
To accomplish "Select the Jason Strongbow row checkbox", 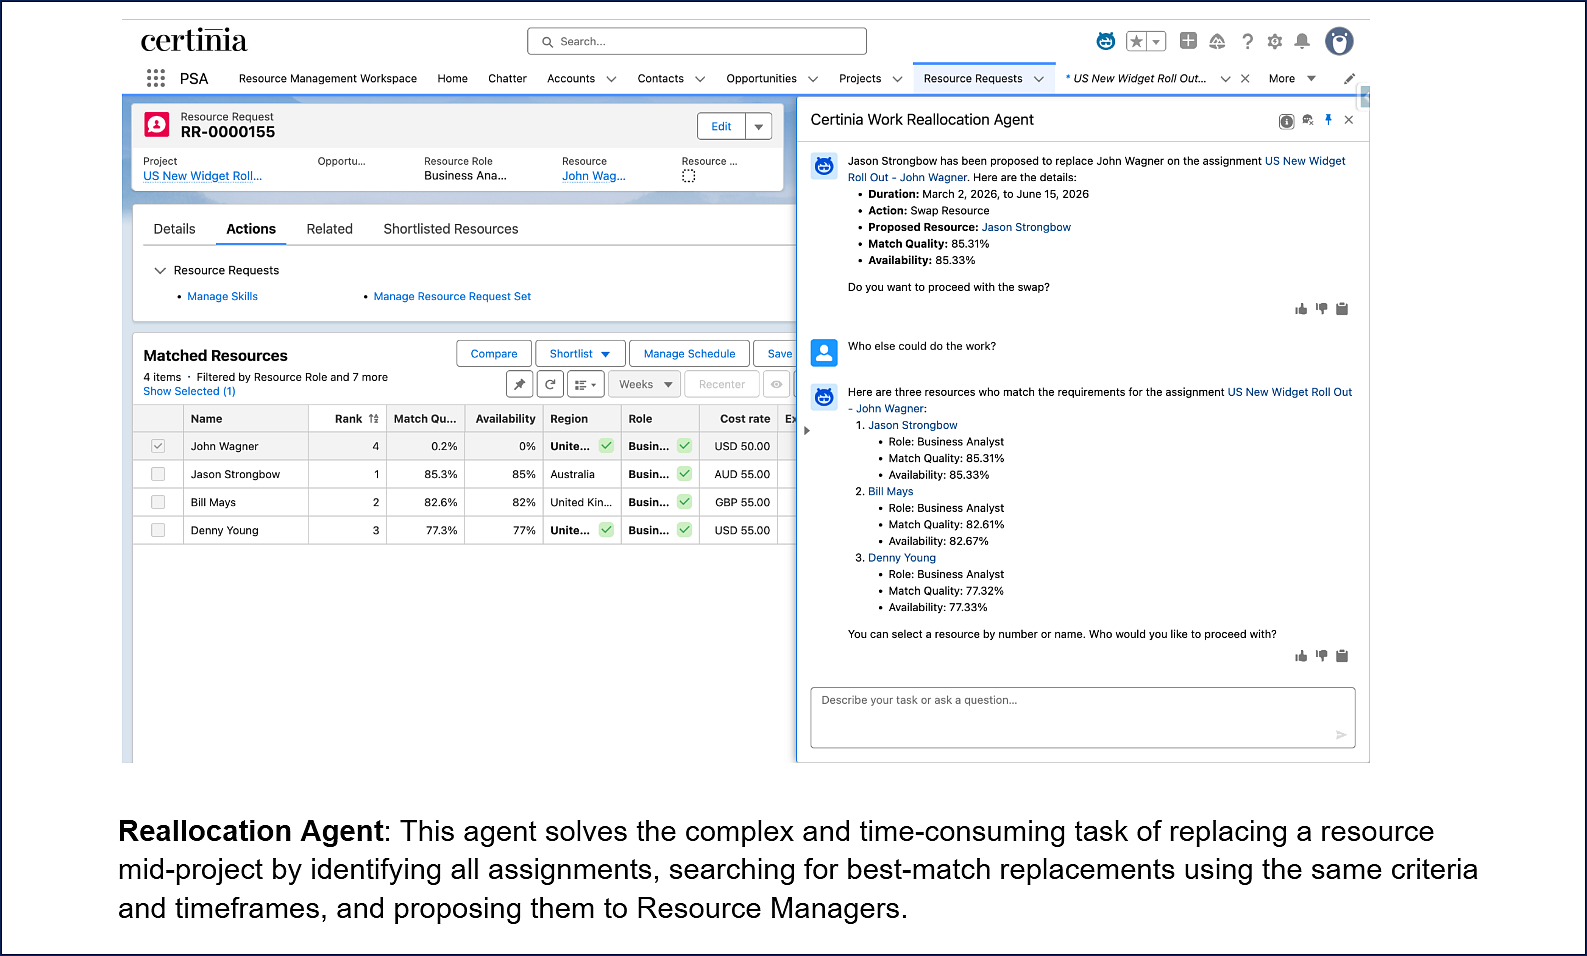I will tap(158, 474).
